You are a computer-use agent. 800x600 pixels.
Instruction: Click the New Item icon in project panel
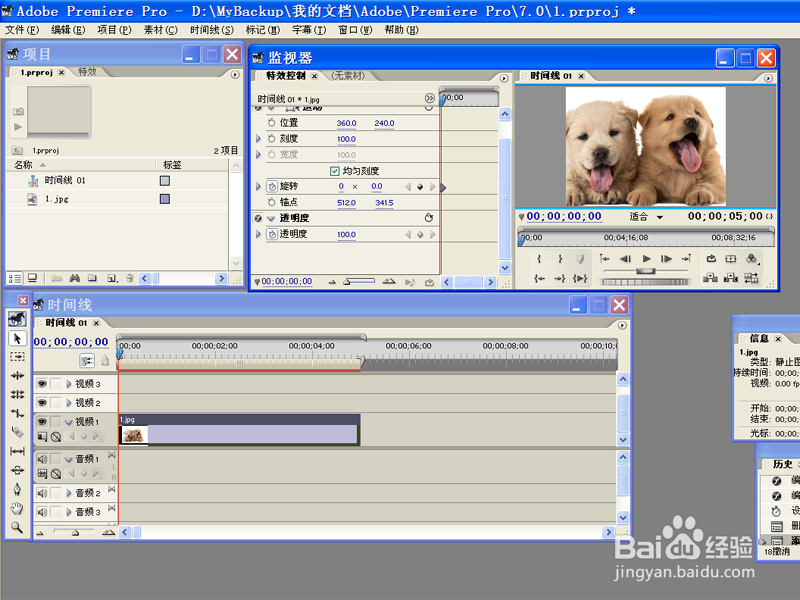click(112, 278)
